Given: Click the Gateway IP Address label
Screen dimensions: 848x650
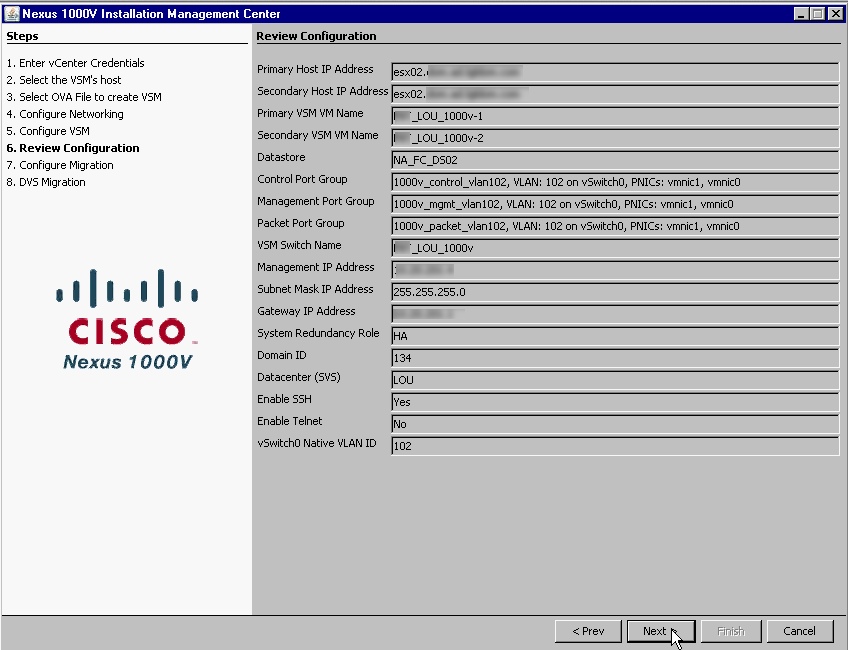Looking at the screenshot, I should click(x=306, y=311).
